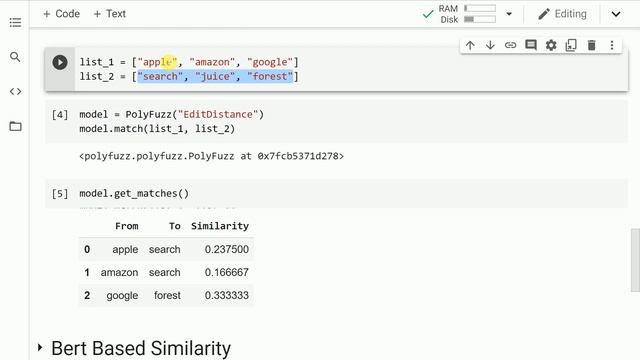
Task: Move cell up with the arrow icon
Action: click(x=470, y=45)
